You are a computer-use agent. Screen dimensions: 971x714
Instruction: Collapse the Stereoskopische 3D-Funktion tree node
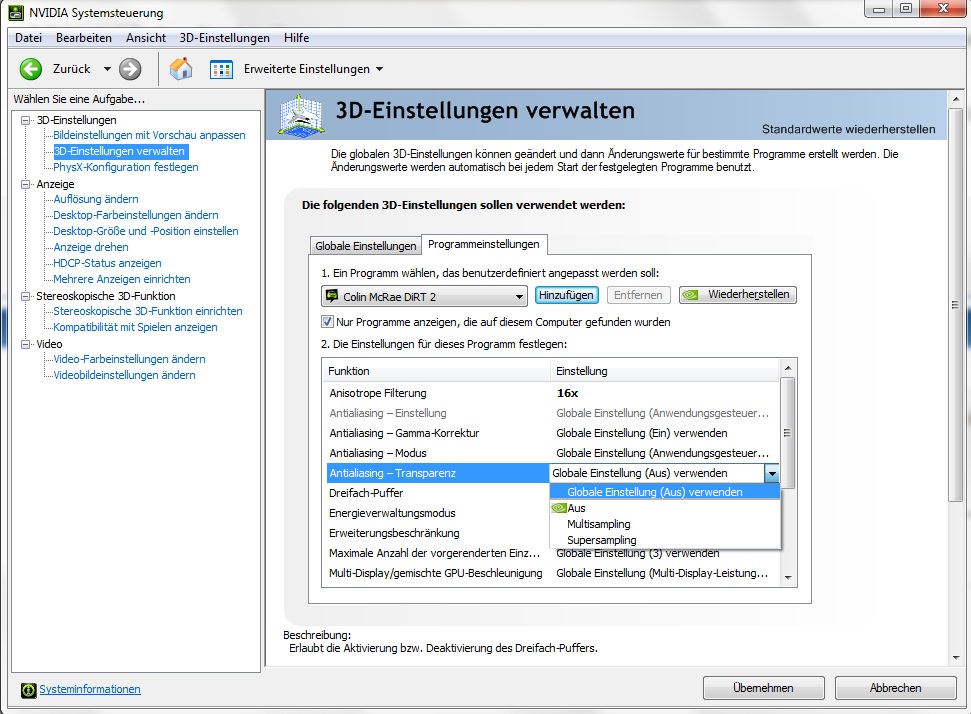click(25, 296)
